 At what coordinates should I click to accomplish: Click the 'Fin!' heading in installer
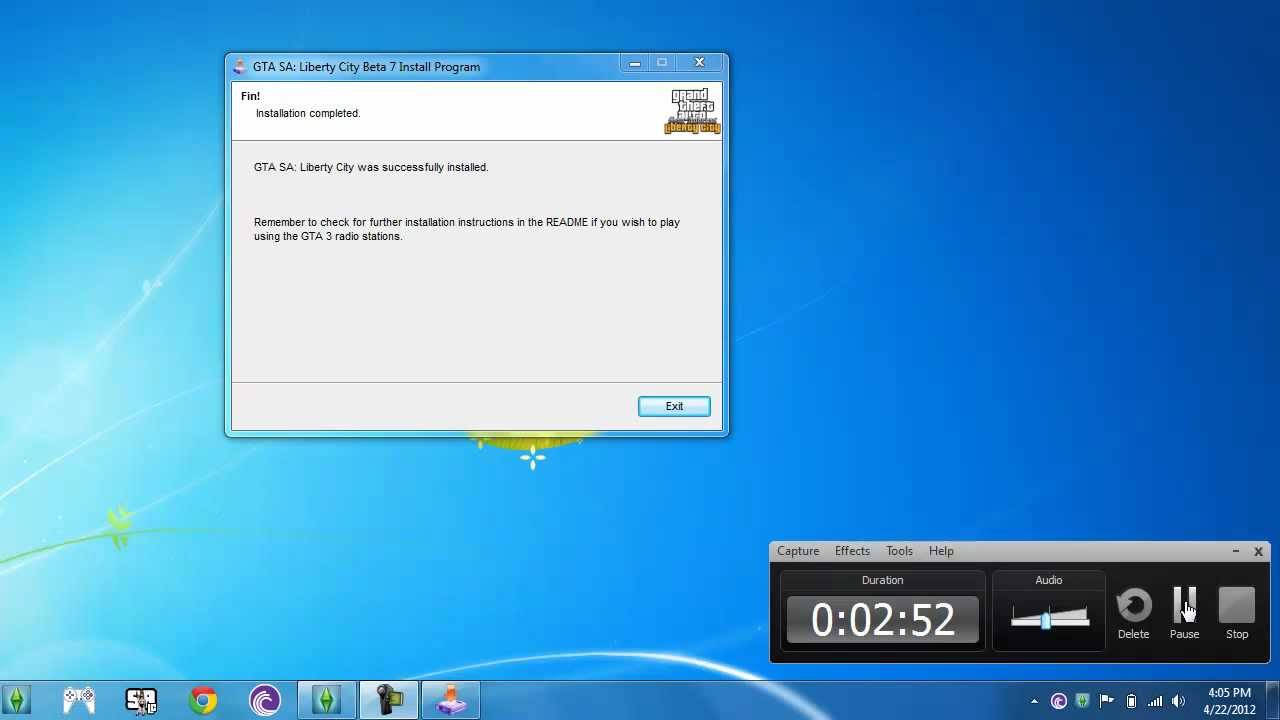point(250,96)
